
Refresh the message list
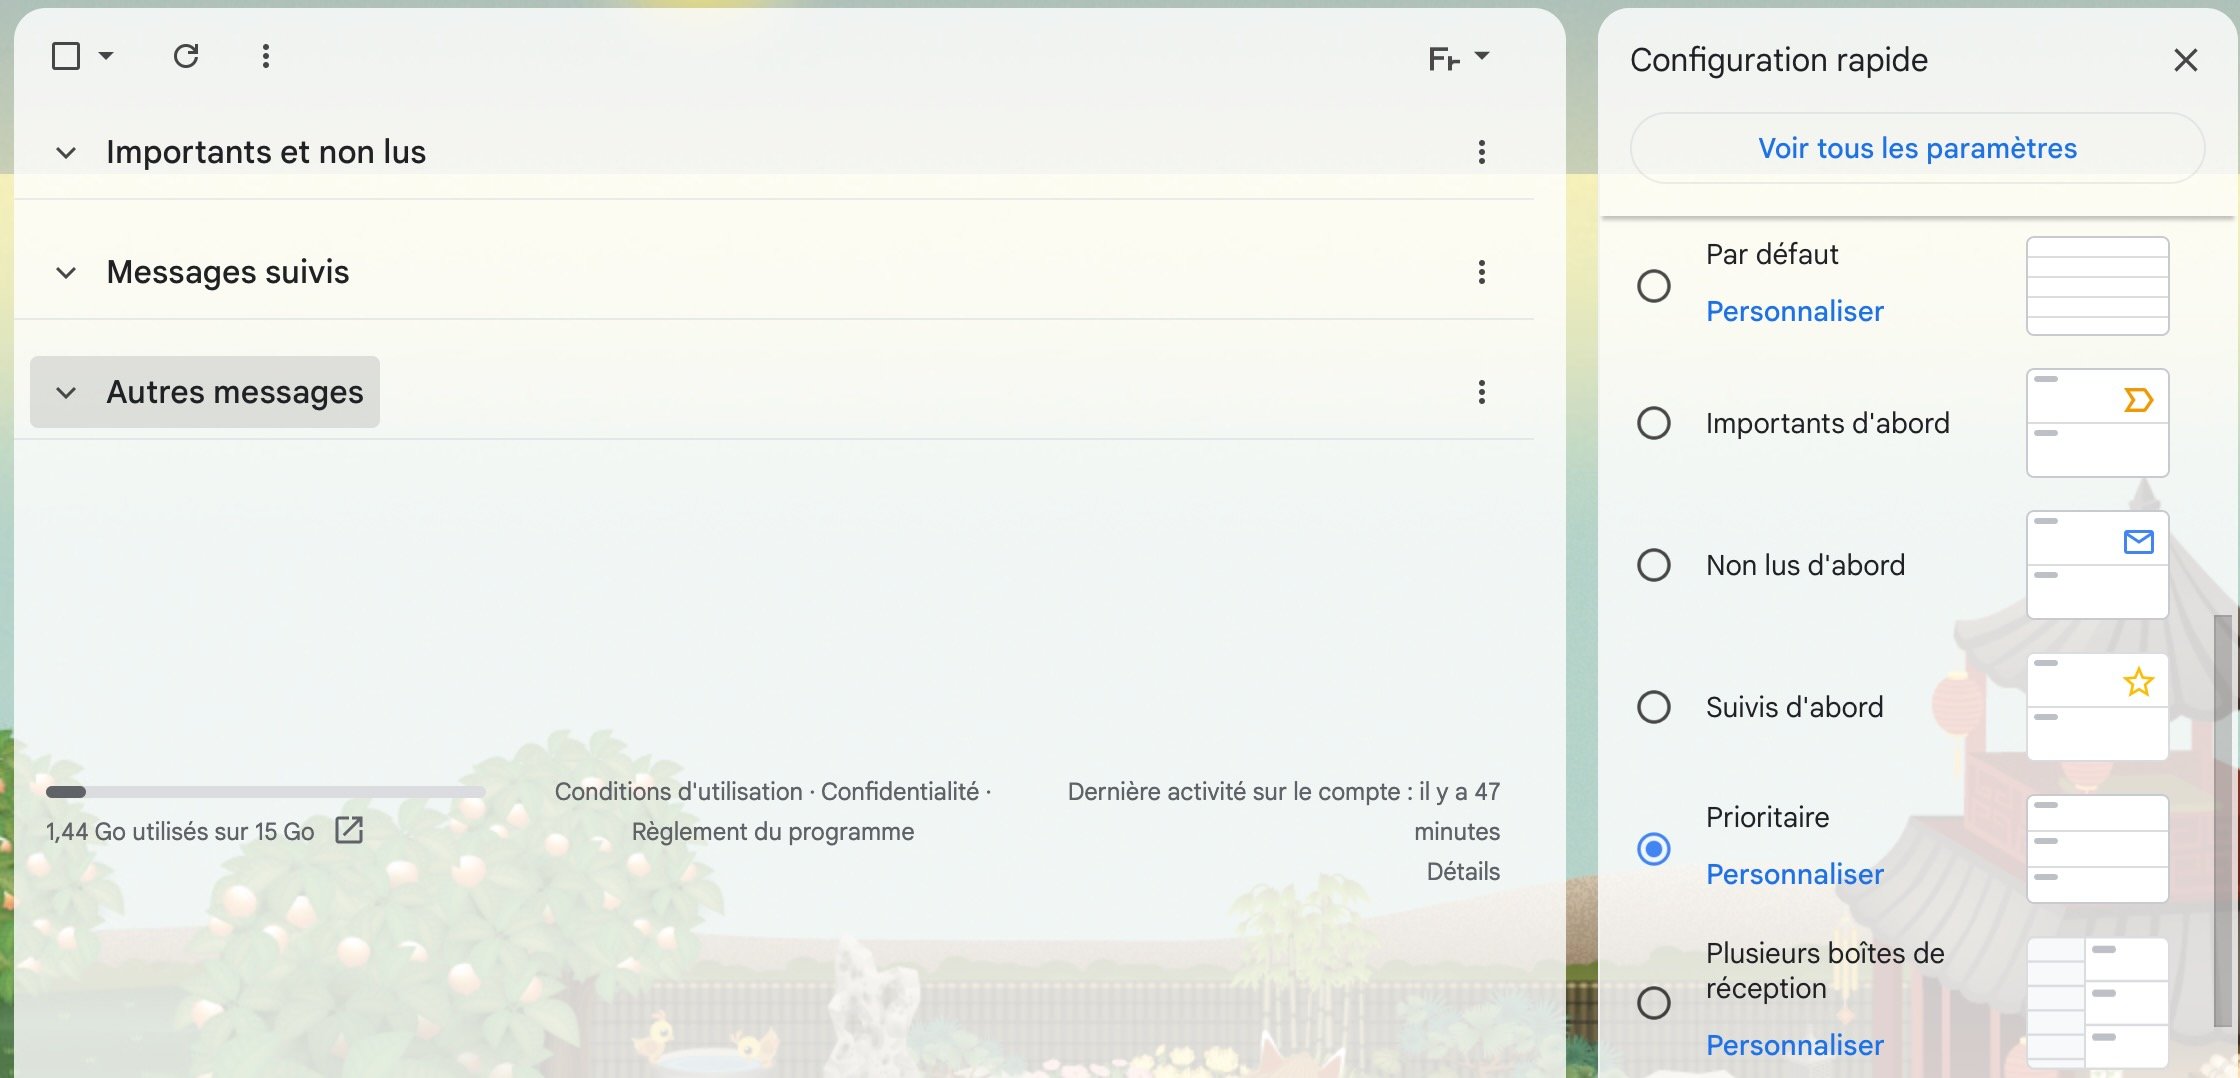click(186, 56)
